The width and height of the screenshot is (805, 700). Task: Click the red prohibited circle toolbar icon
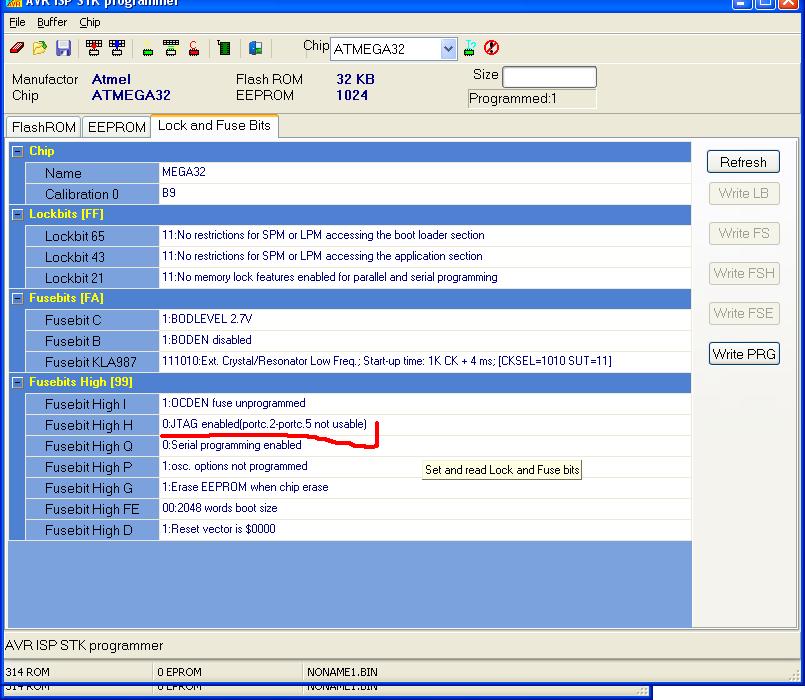tap(491, 48)
